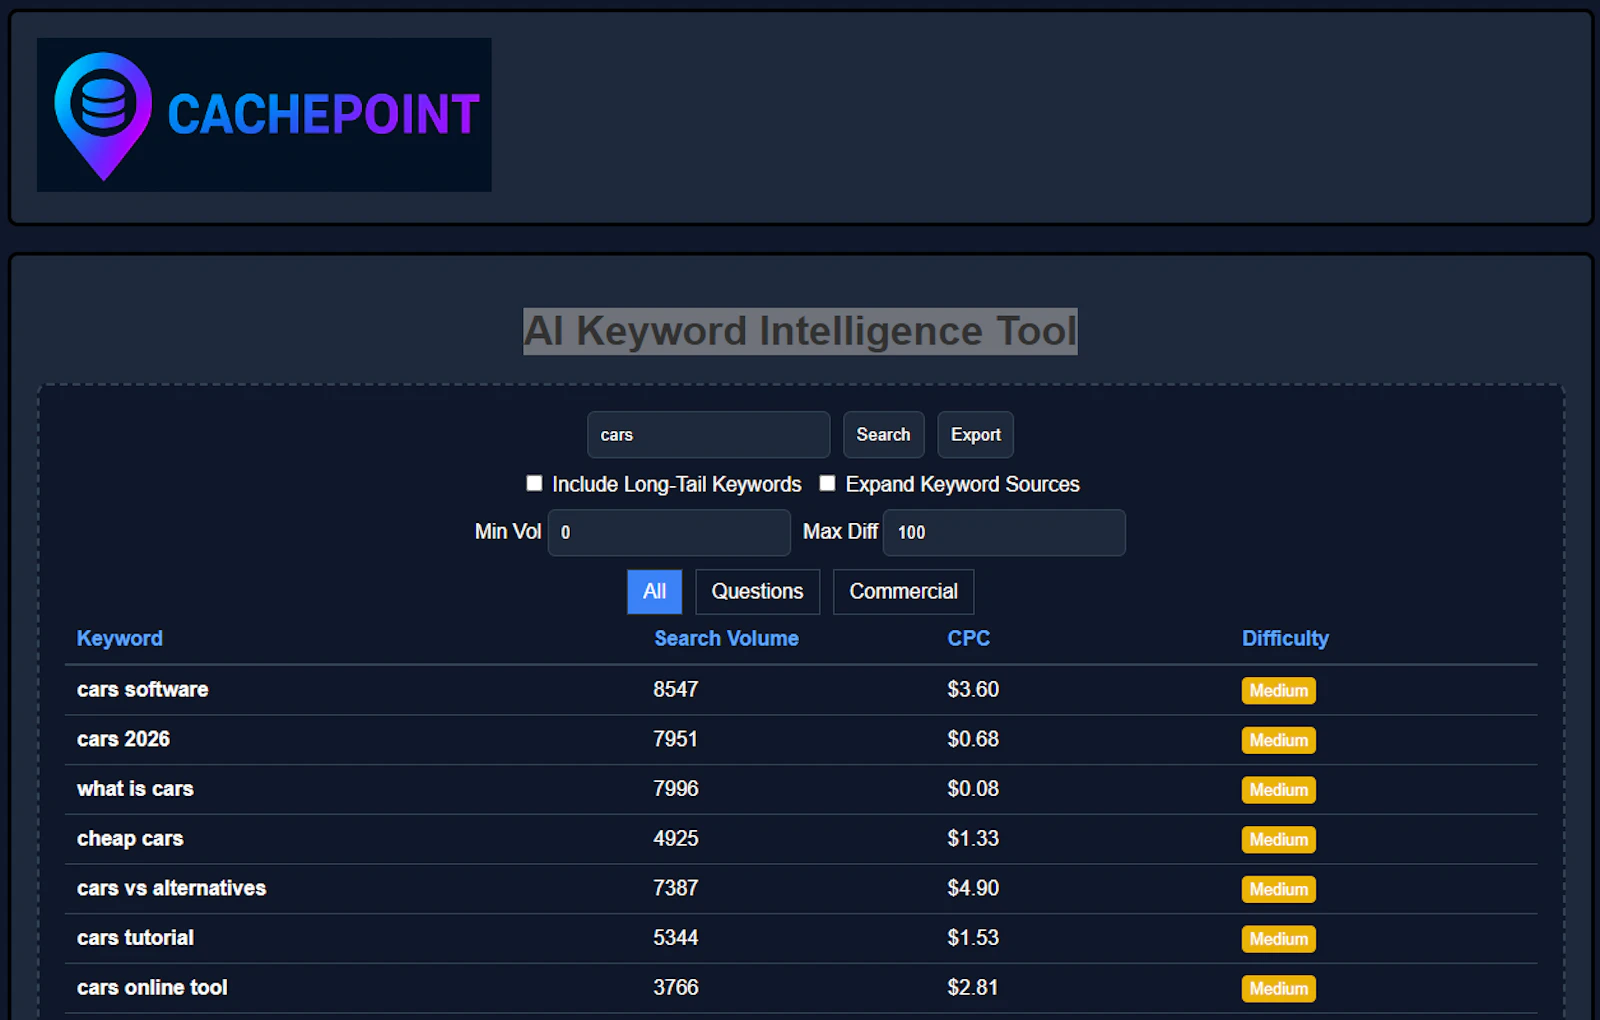
Task: Click Medium badge for cars vs alternatives
Action: [x=1279, y=890]
